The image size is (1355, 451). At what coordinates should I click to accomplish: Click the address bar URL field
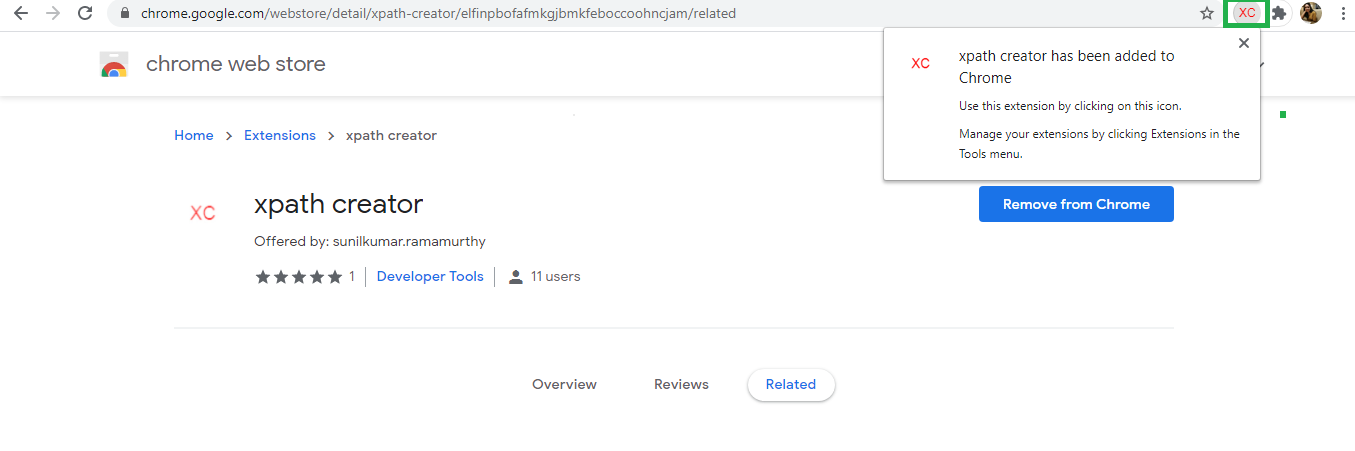(x=660, y=14)
